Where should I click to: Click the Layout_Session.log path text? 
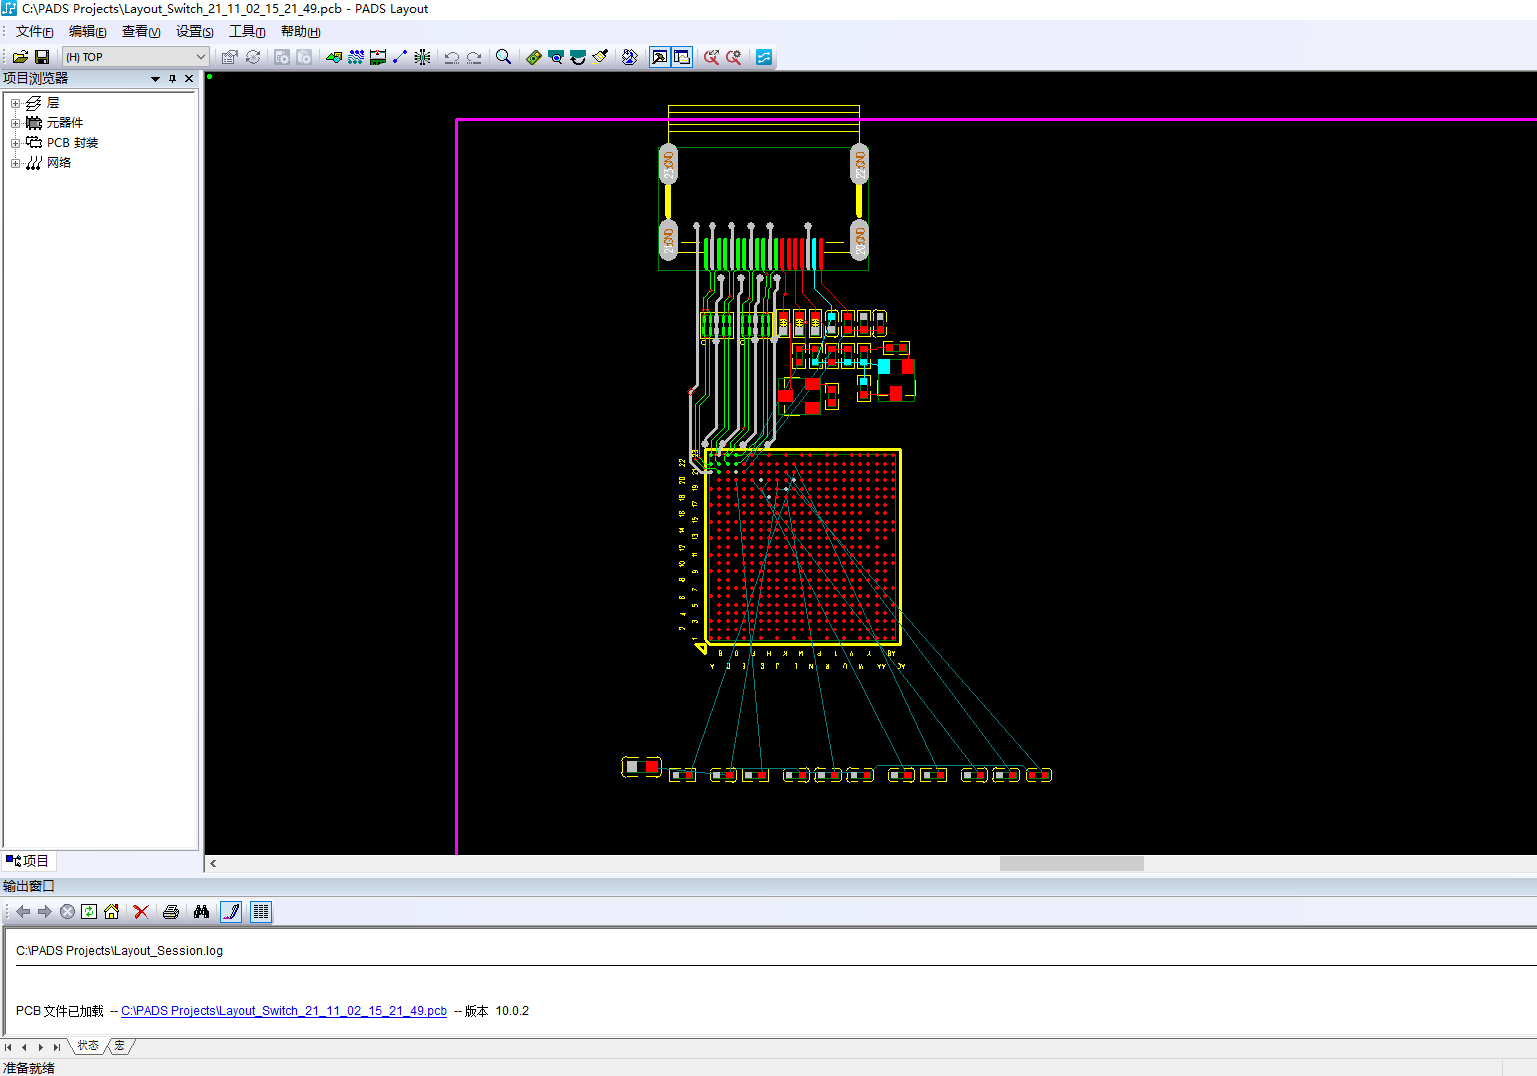[x=119, y=951]
